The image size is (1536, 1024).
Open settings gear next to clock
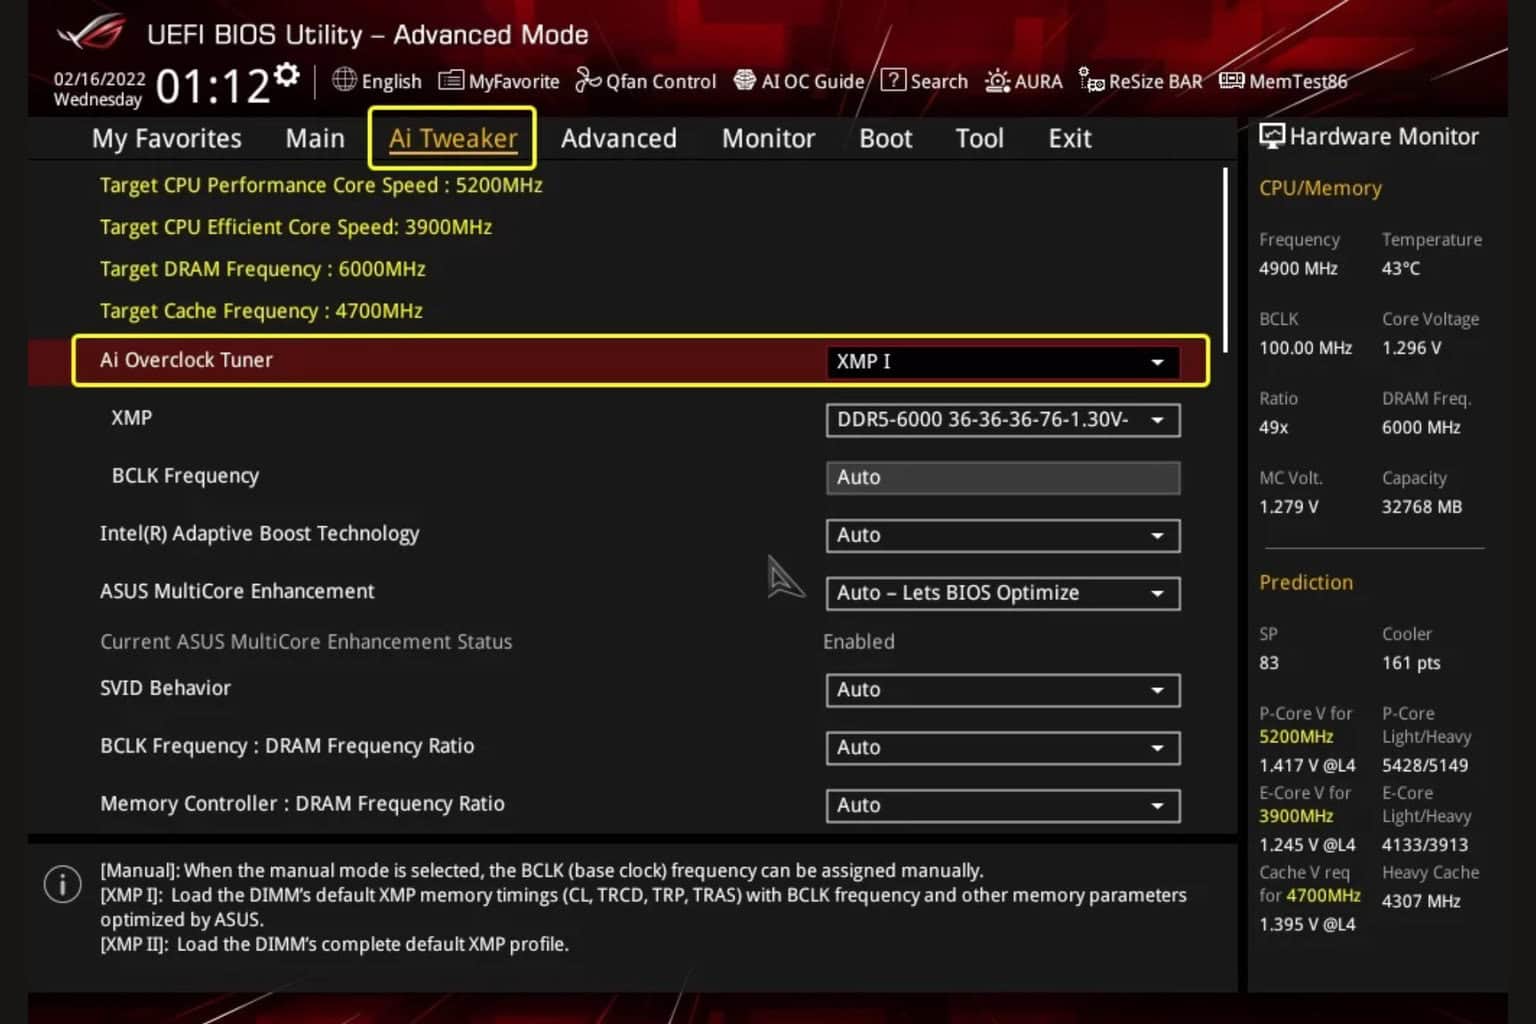[287, 75]
